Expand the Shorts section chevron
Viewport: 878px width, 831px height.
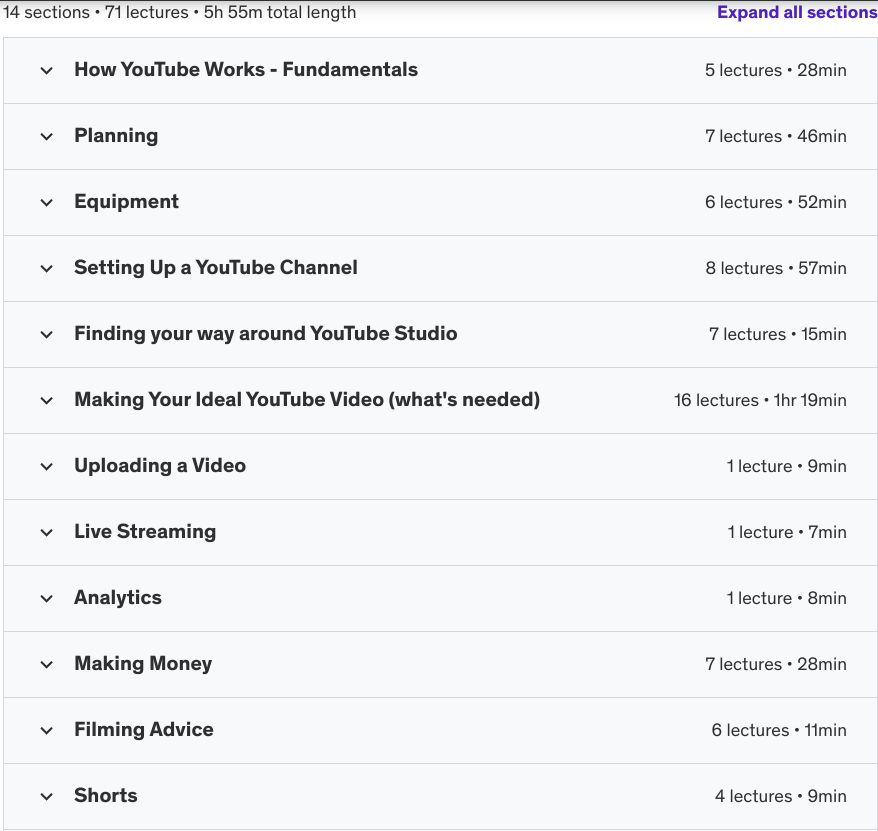pyautogui.click(x=46, y=797)
